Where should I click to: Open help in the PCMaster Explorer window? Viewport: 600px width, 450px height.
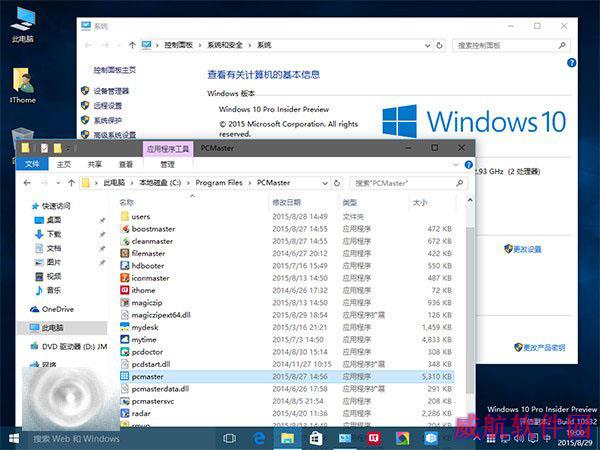468,165
